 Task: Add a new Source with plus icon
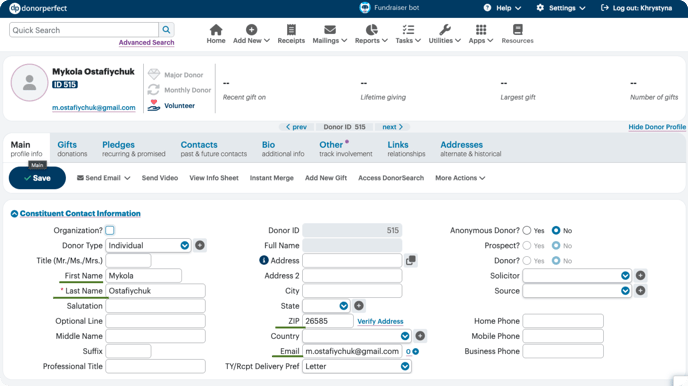click(641, 290)
